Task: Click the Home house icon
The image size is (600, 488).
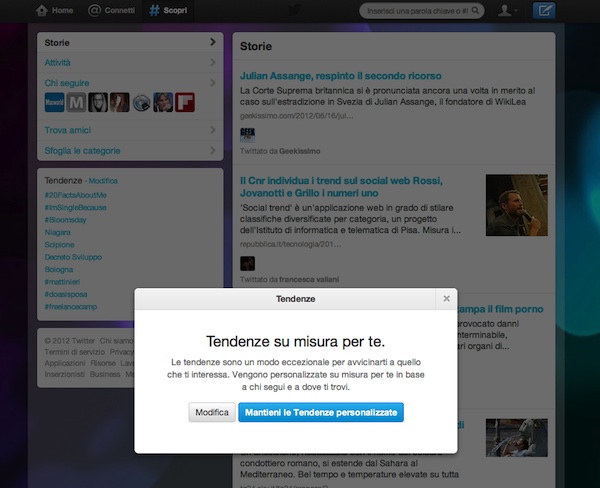Action: [41, 10]
